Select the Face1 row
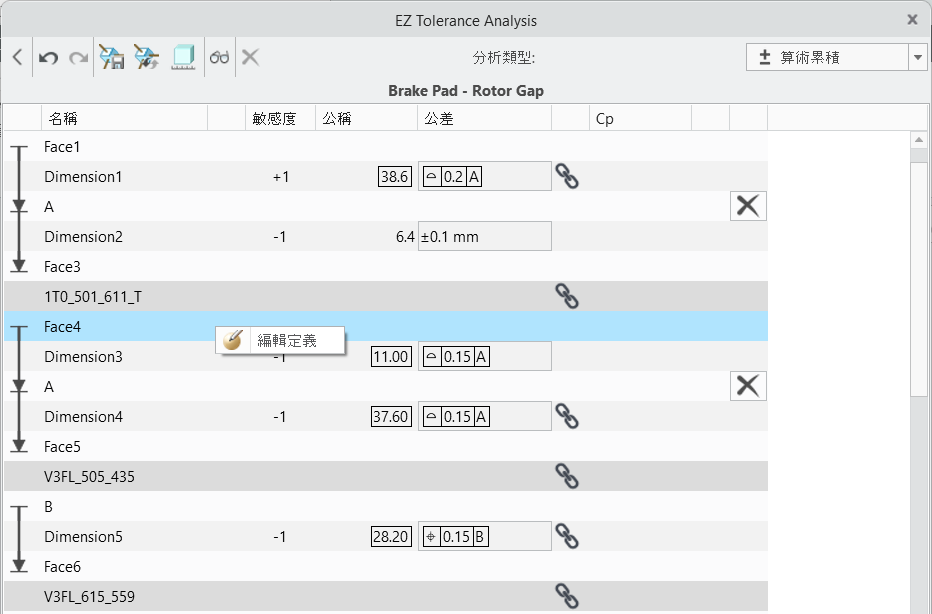 386,147
